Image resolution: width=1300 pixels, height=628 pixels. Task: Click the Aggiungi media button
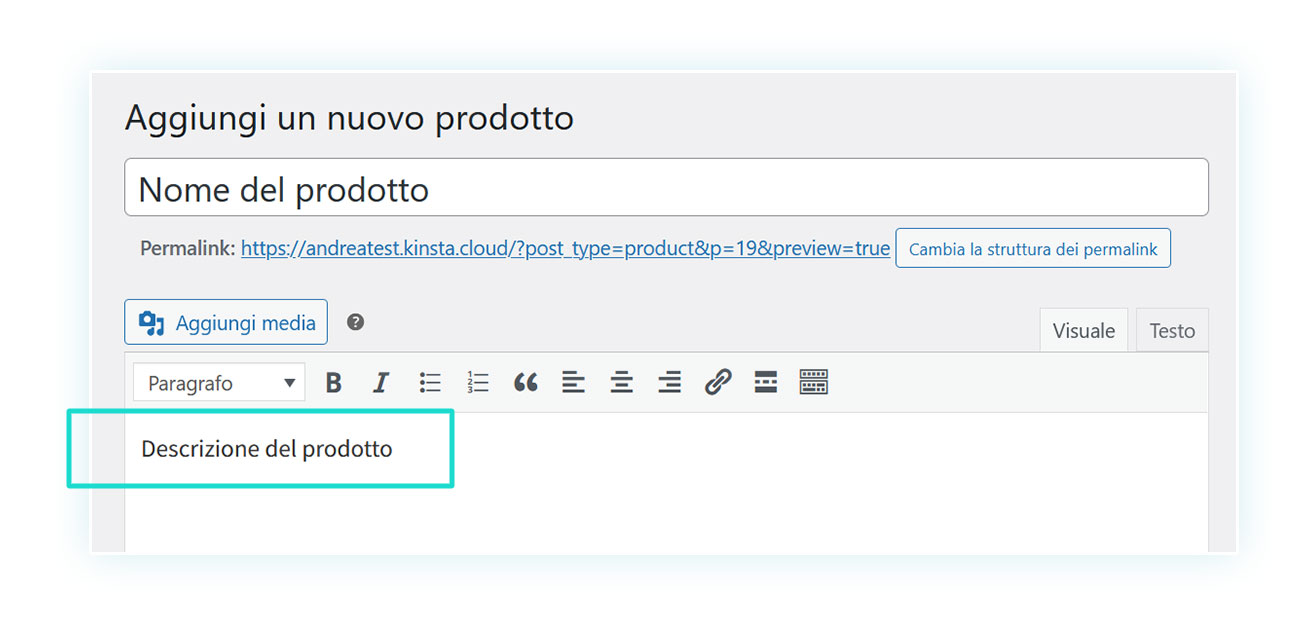pyautogui.click(x=226, y=322)
